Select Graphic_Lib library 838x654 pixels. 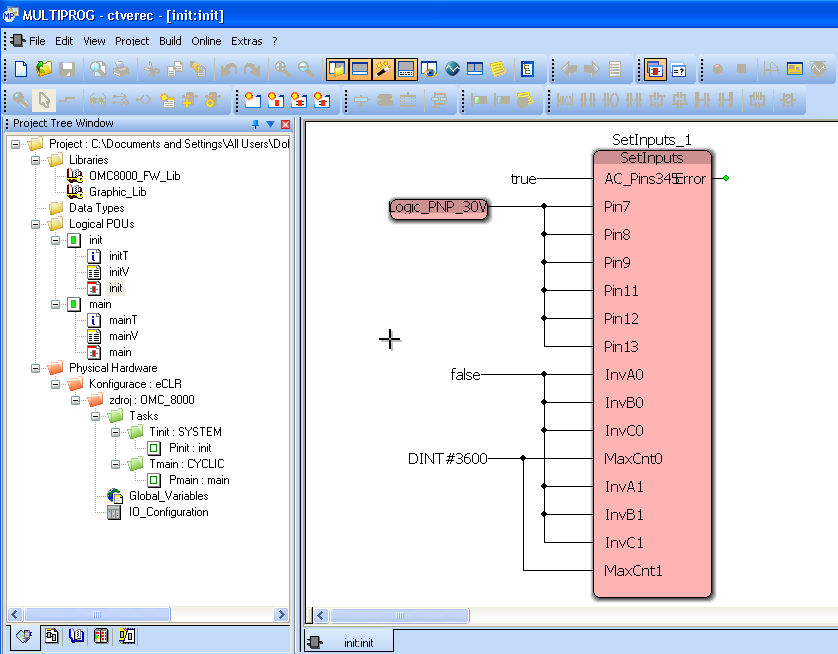tap(118, 192)
